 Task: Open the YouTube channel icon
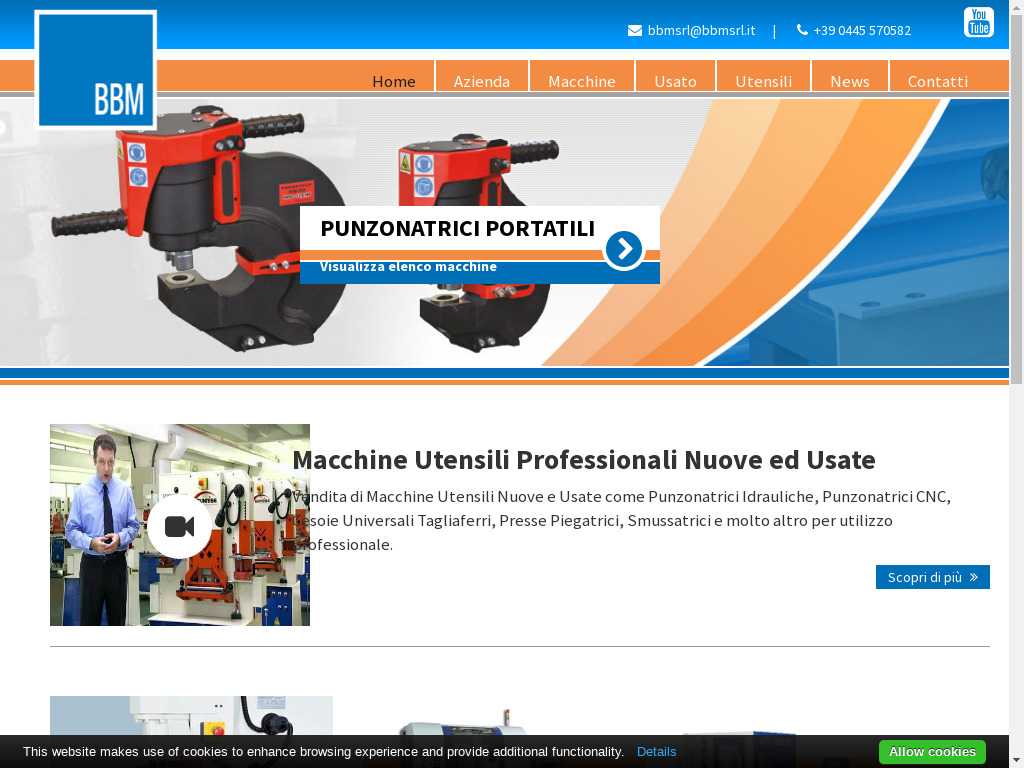click(978, 22)
